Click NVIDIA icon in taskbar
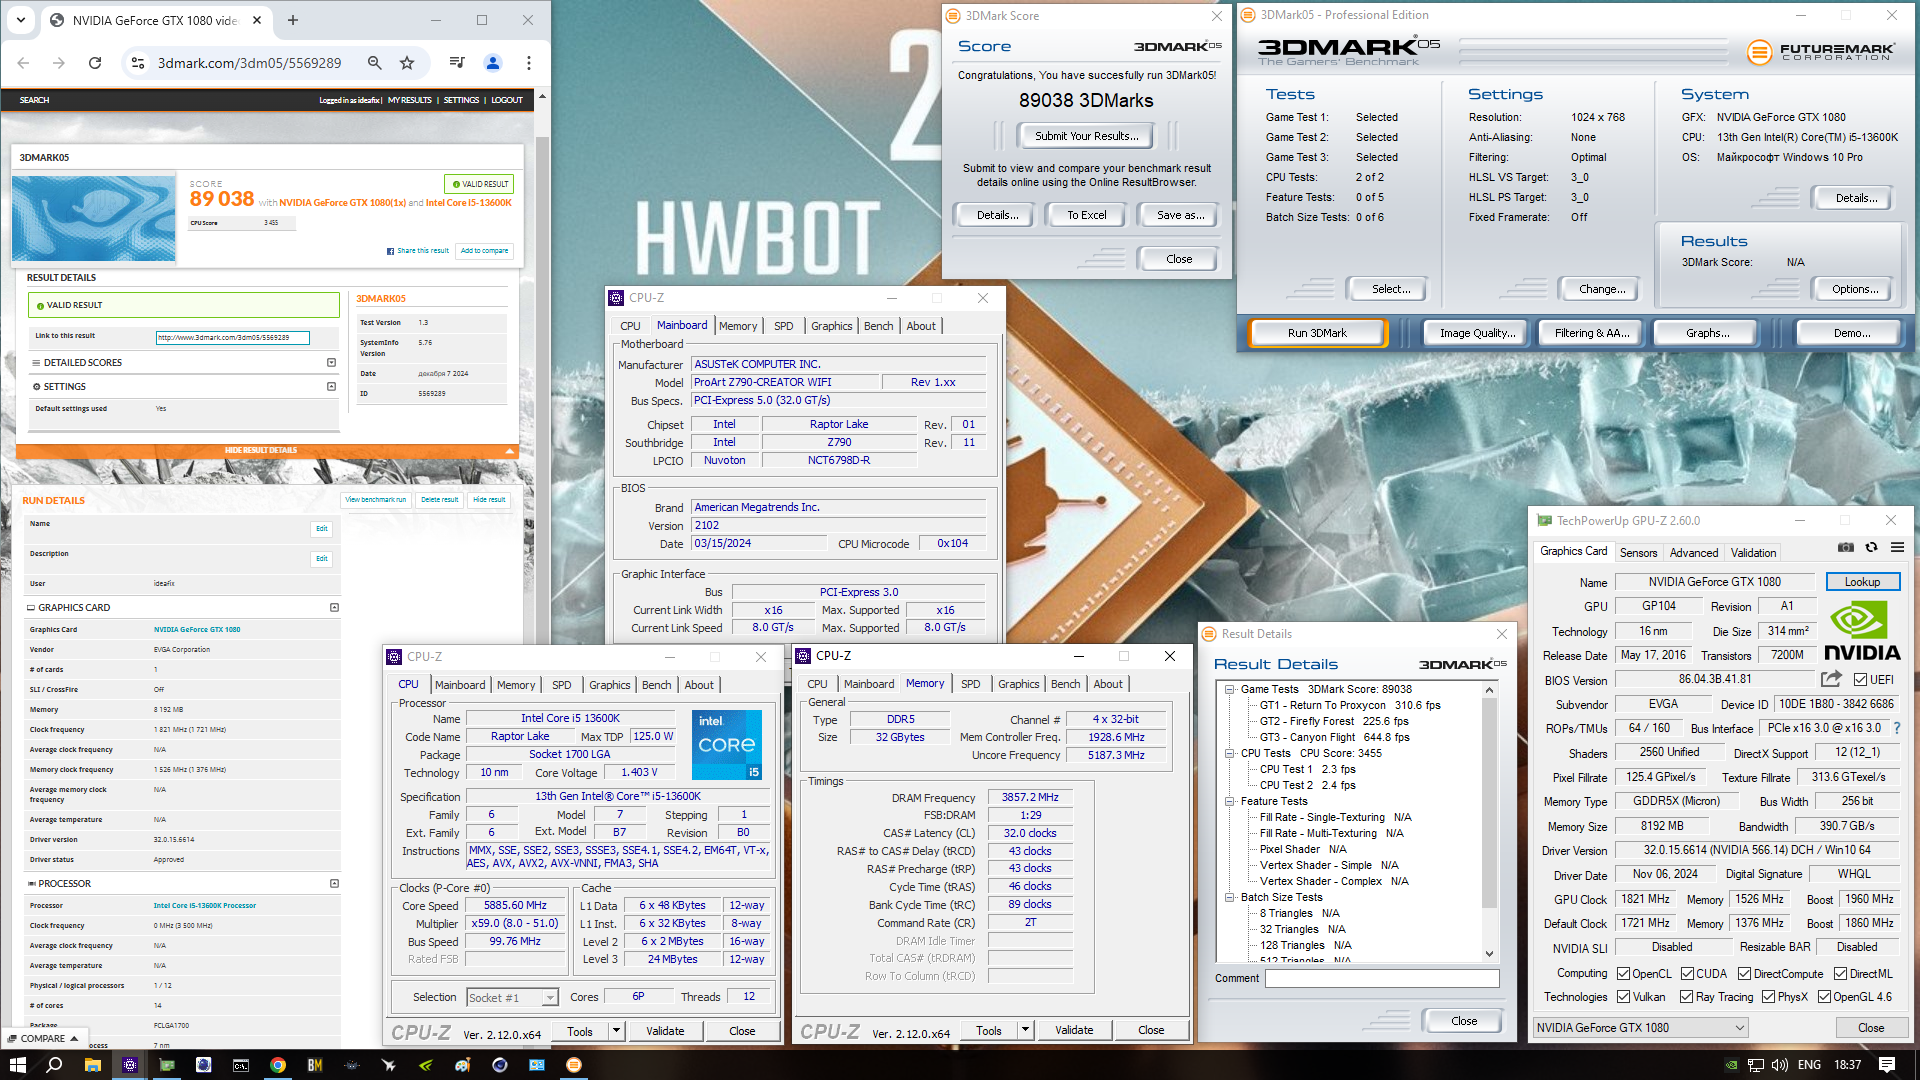The image size is (1920, 1080). click(426, 1065)
